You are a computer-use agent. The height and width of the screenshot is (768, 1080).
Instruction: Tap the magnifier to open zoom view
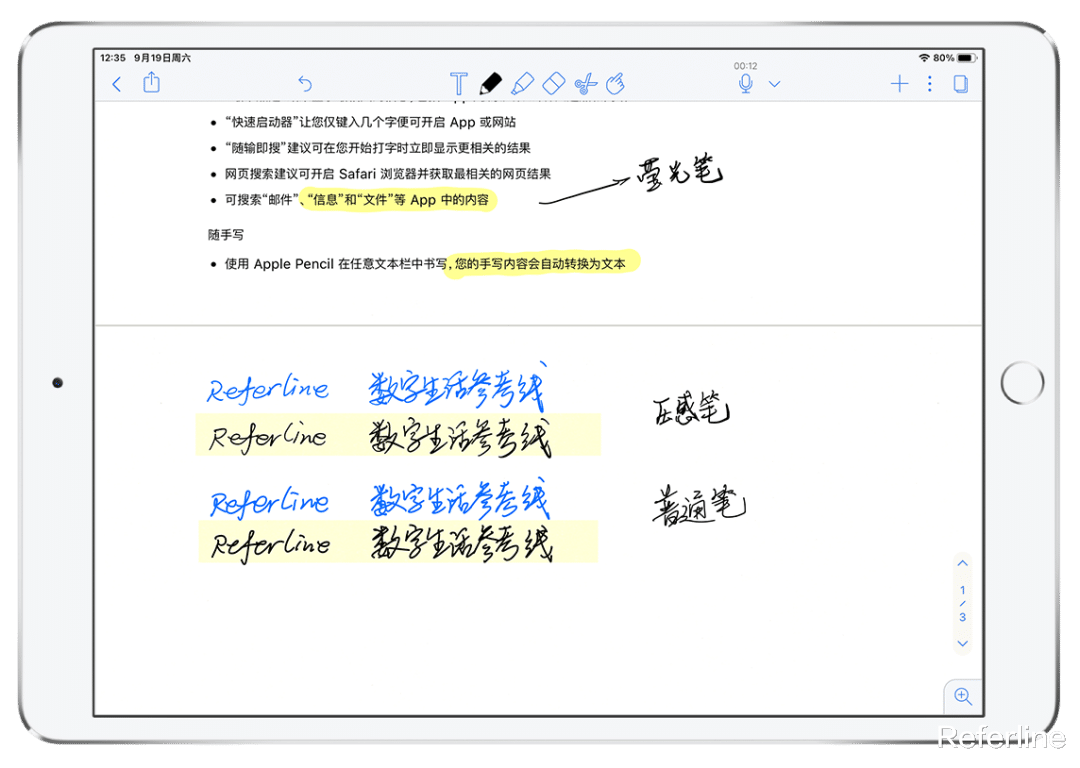click(962, 696)
